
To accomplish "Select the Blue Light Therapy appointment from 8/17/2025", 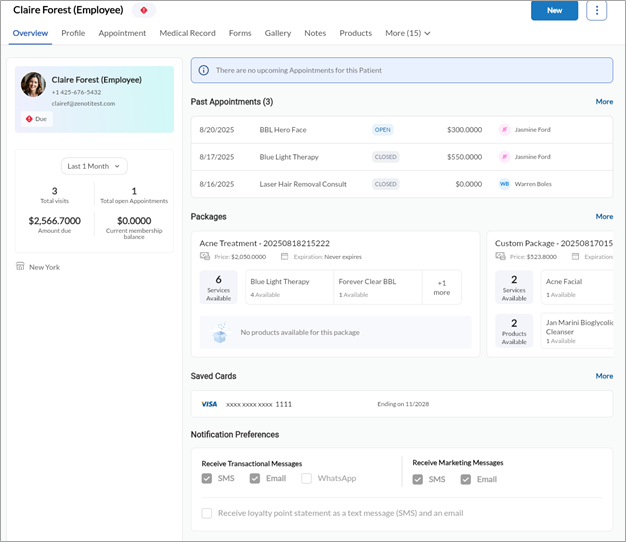I will click(402, 157).
